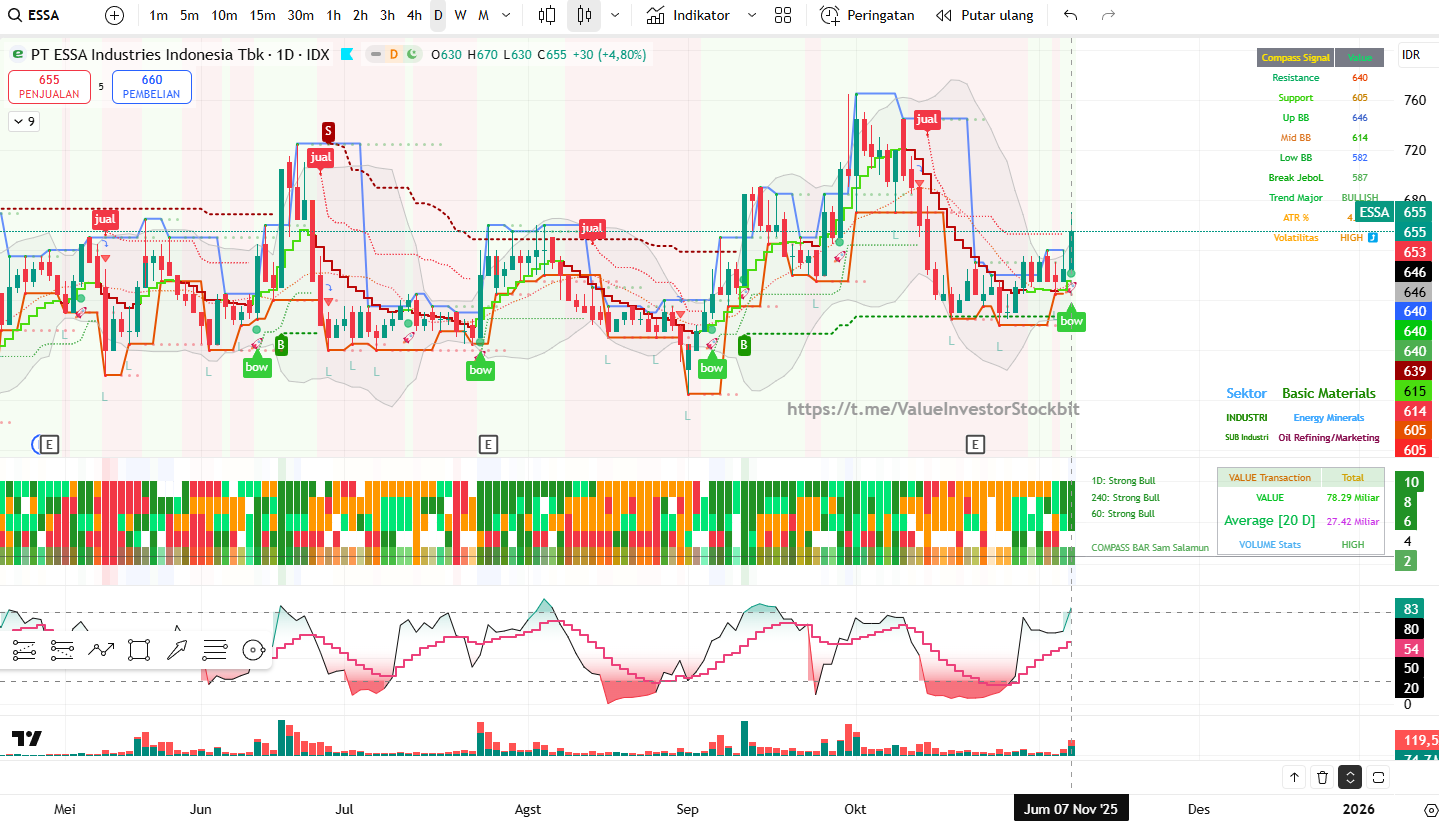Set chart interval to 2h
The width and height of the screenshot is (1439, 826).
(x=360, y=15)
